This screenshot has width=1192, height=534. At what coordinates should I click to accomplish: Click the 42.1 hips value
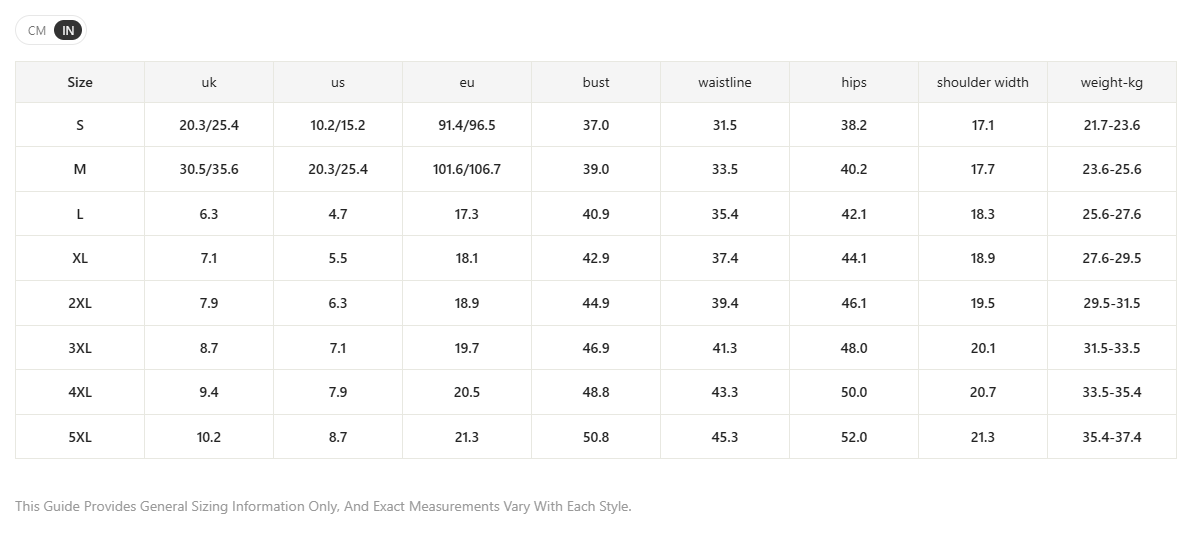coord(854,214)
